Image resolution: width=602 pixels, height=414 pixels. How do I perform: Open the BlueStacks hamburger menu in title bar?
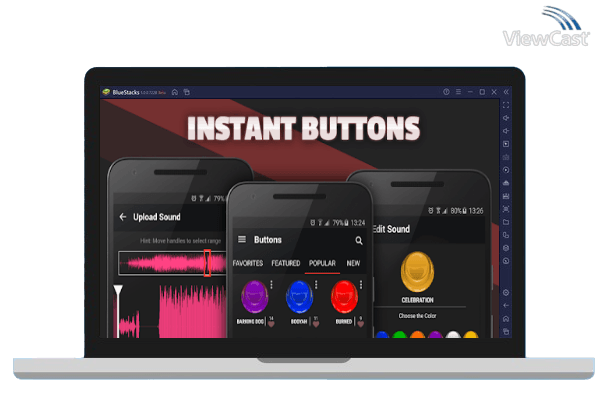[458, 92]
